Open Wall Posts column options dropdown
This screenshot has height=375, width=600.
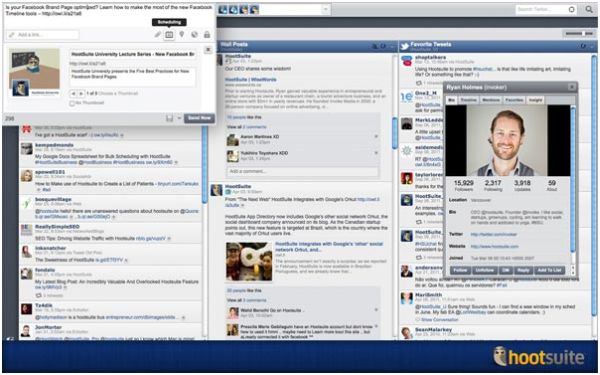[x=391, y=46]
